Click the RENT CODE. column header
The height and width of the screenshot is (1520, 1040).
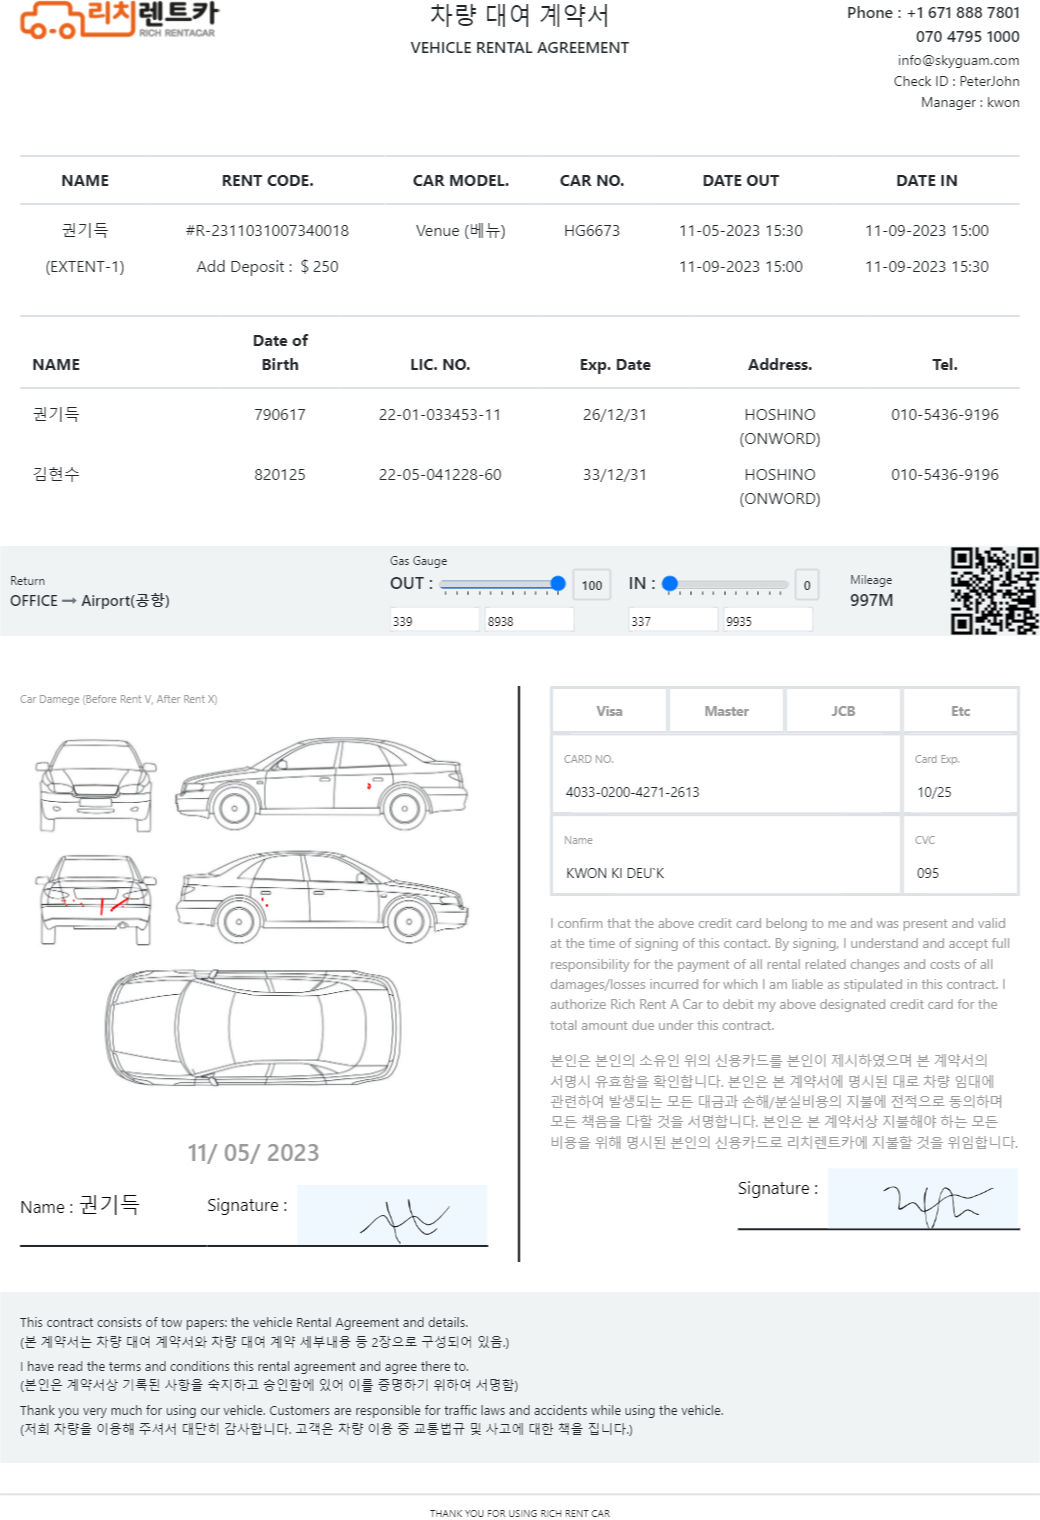(267, 181)
